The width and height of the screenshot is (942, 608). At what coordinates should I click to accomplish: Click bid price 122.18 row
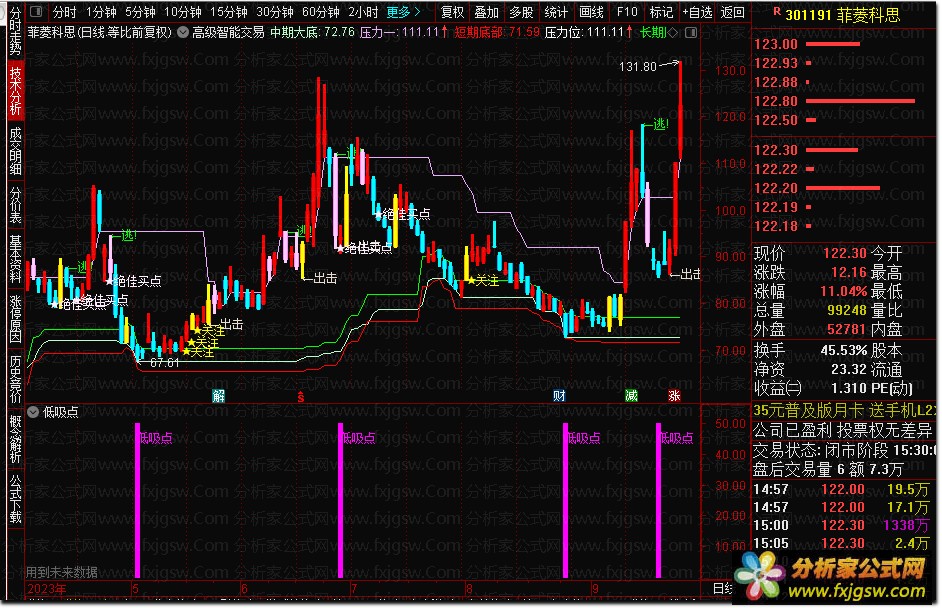(x=843, y=226)
